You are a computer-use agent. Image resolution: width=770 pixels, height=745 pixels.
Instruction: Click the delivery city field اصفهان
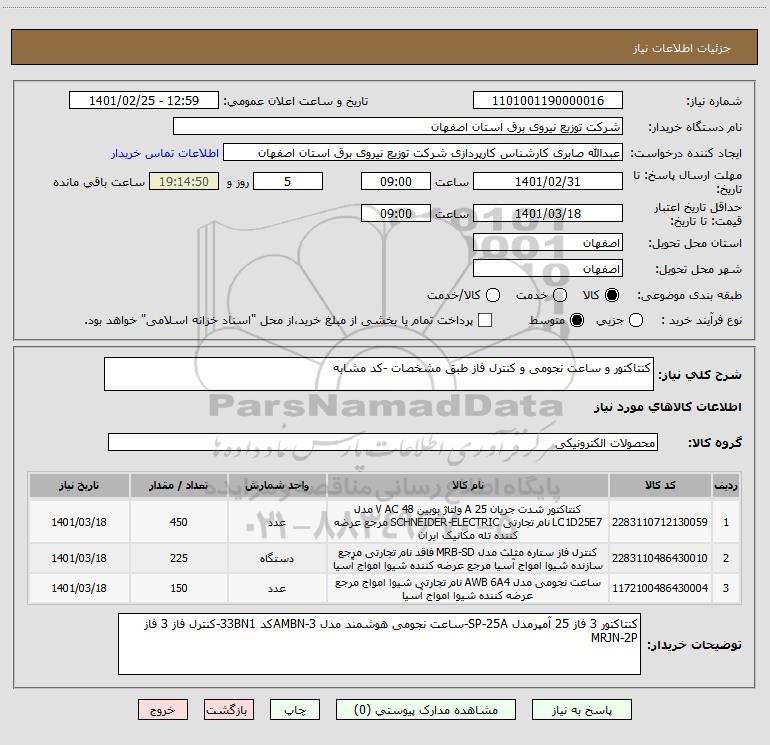[548, 268]
